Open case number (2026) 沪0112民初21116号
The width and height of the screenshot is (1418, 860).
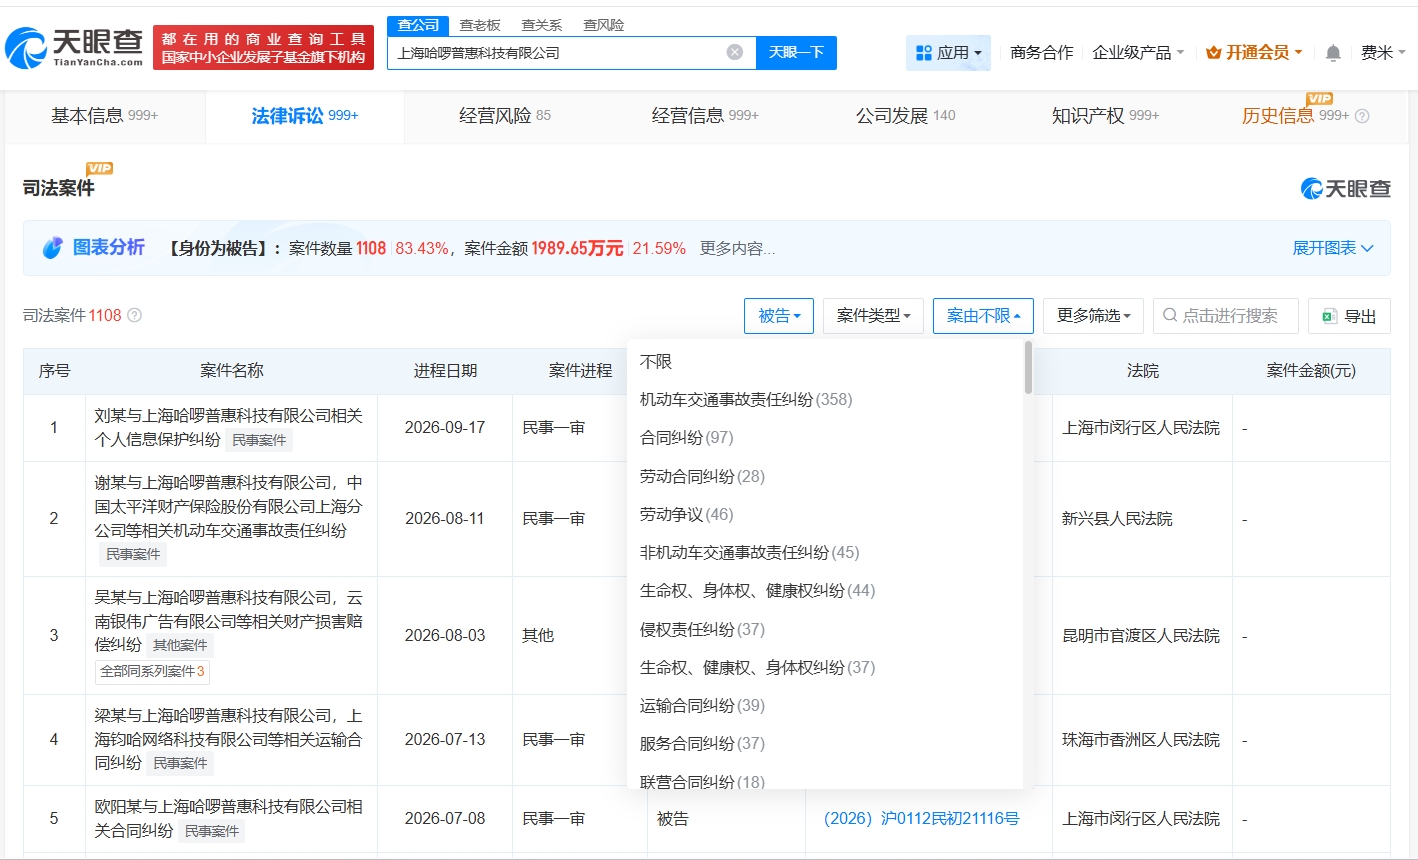pos(921,818)
